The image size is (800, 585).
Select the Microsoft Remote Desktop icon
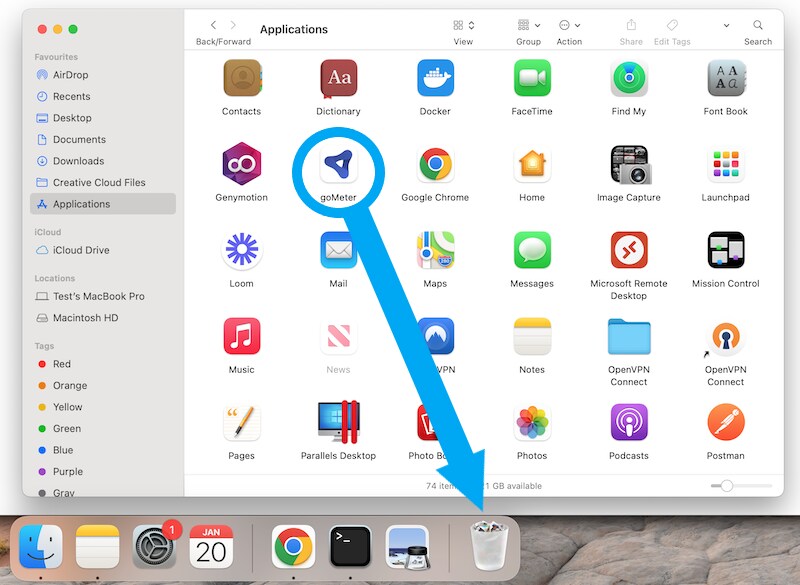[x=629, y=250]
